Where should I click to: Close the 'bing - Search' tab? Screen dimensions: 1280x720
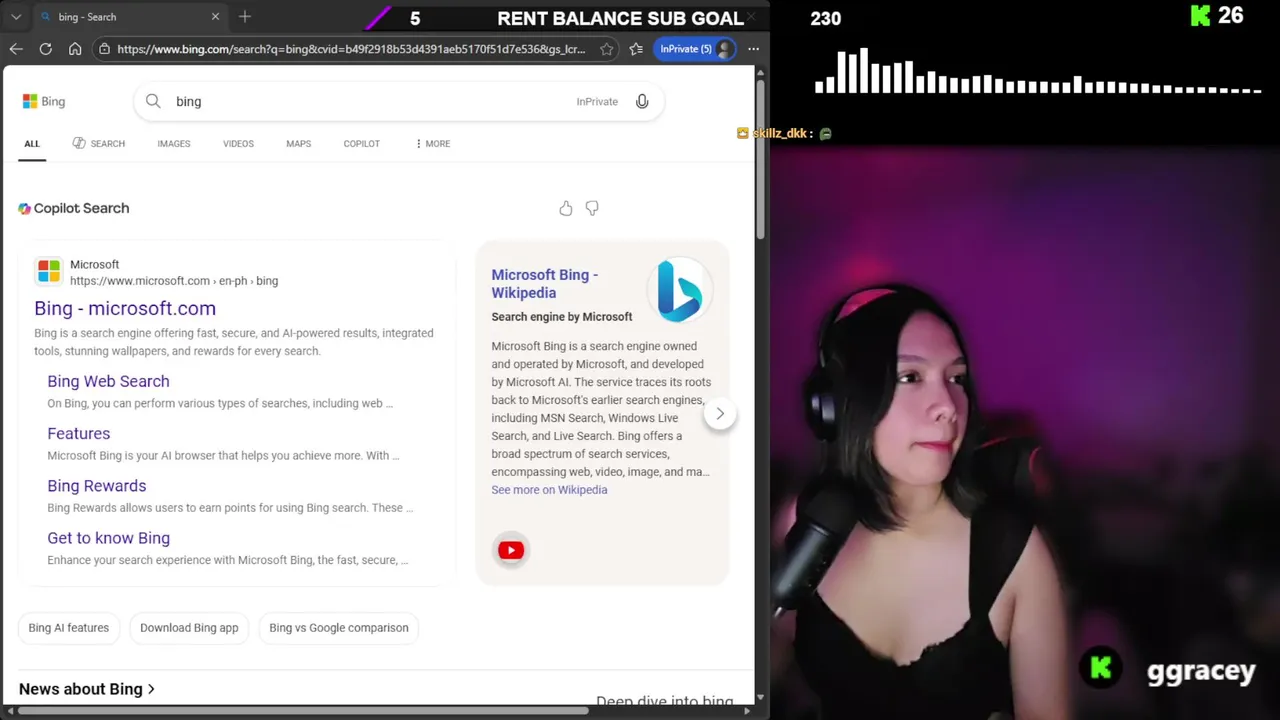click(215, 17)
